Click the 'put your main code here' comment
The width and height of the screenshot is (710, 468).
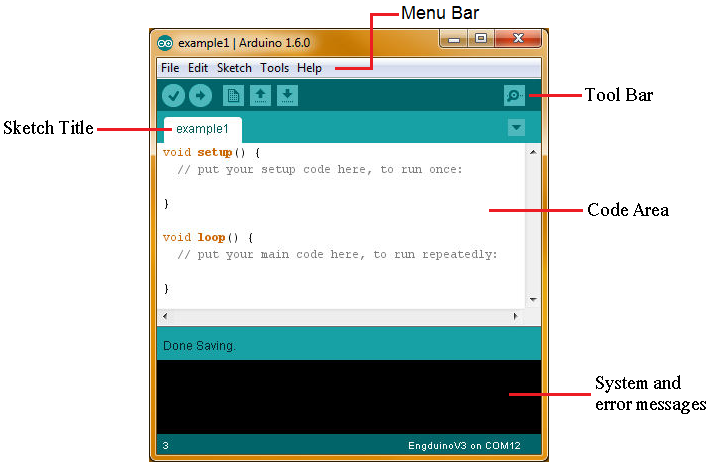coord(337,255)
